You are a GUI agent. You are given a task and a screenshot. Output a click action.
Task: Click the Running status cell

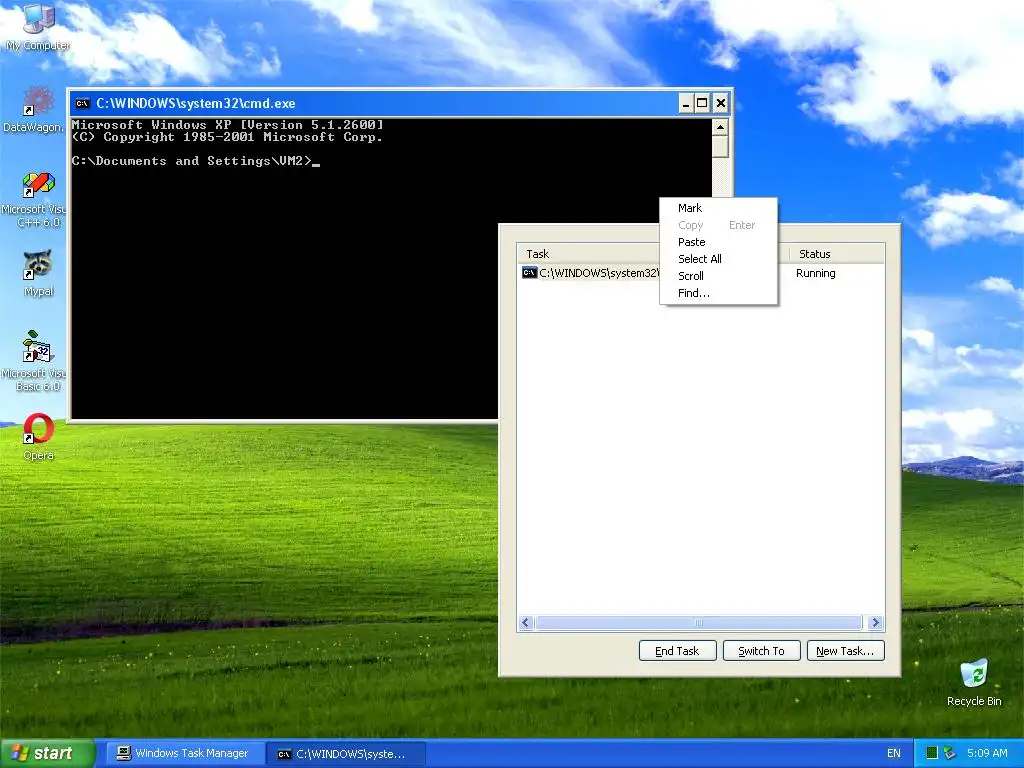pyautogui.click(x=815, y=273)
